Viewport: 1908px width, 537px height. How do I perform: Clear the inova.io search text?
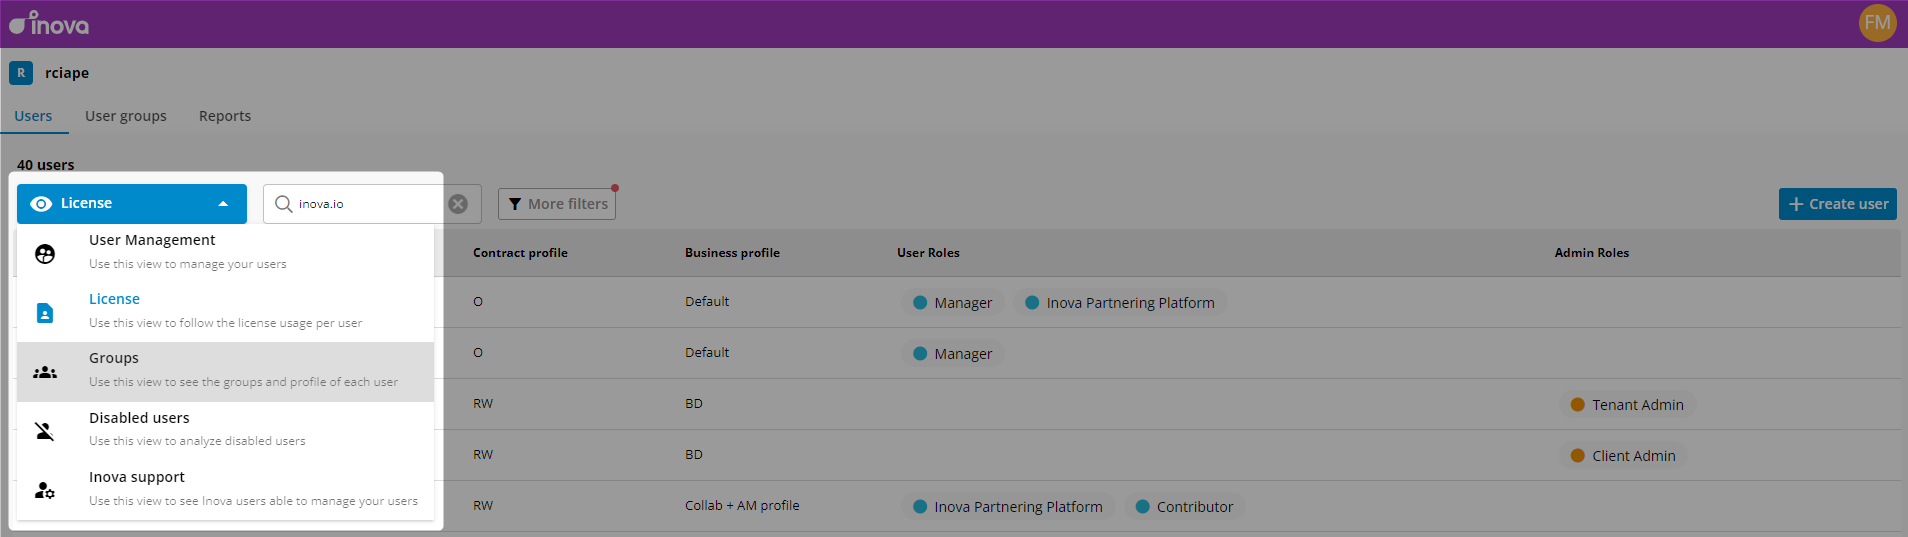[458, 204]
